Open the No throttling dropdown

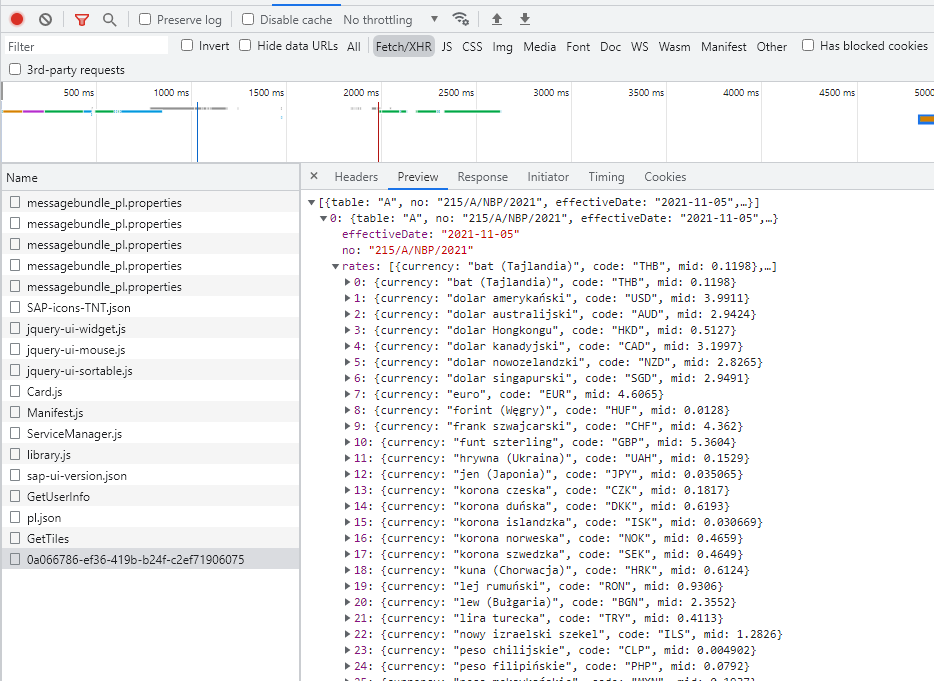point(391,20)
